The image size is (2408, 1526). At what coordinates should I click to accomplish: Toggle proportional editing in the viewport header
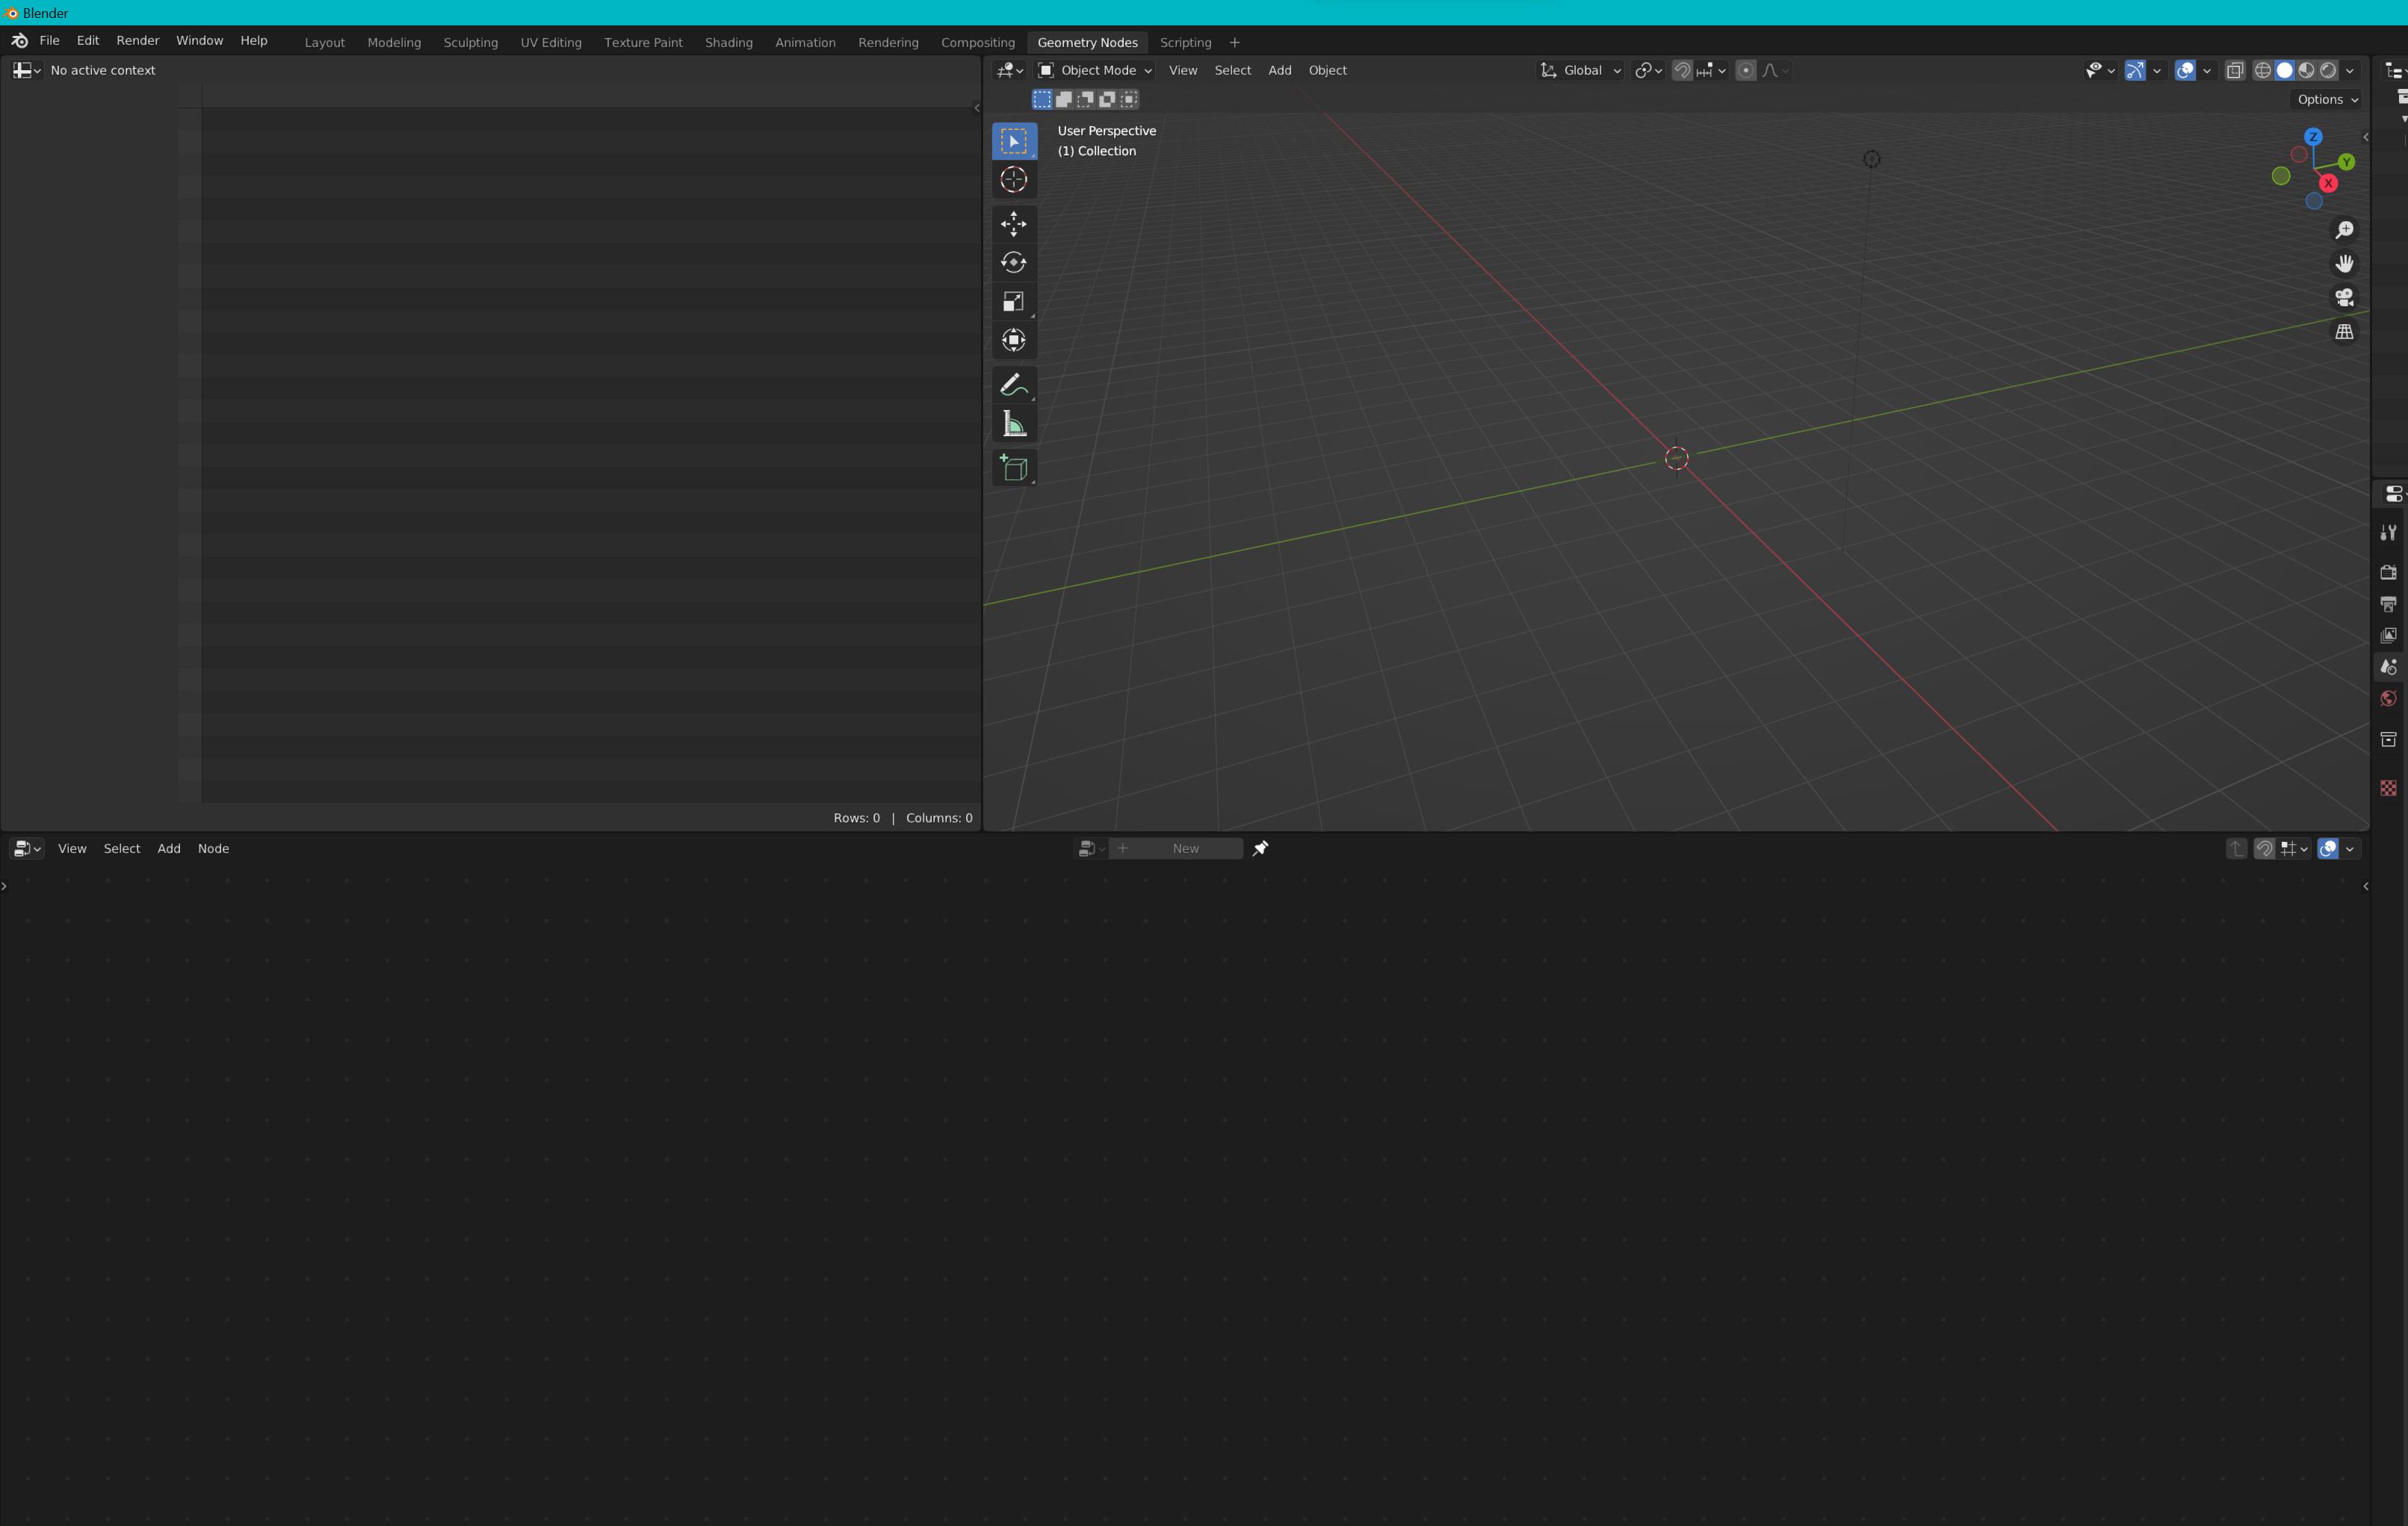[1746, 70]
